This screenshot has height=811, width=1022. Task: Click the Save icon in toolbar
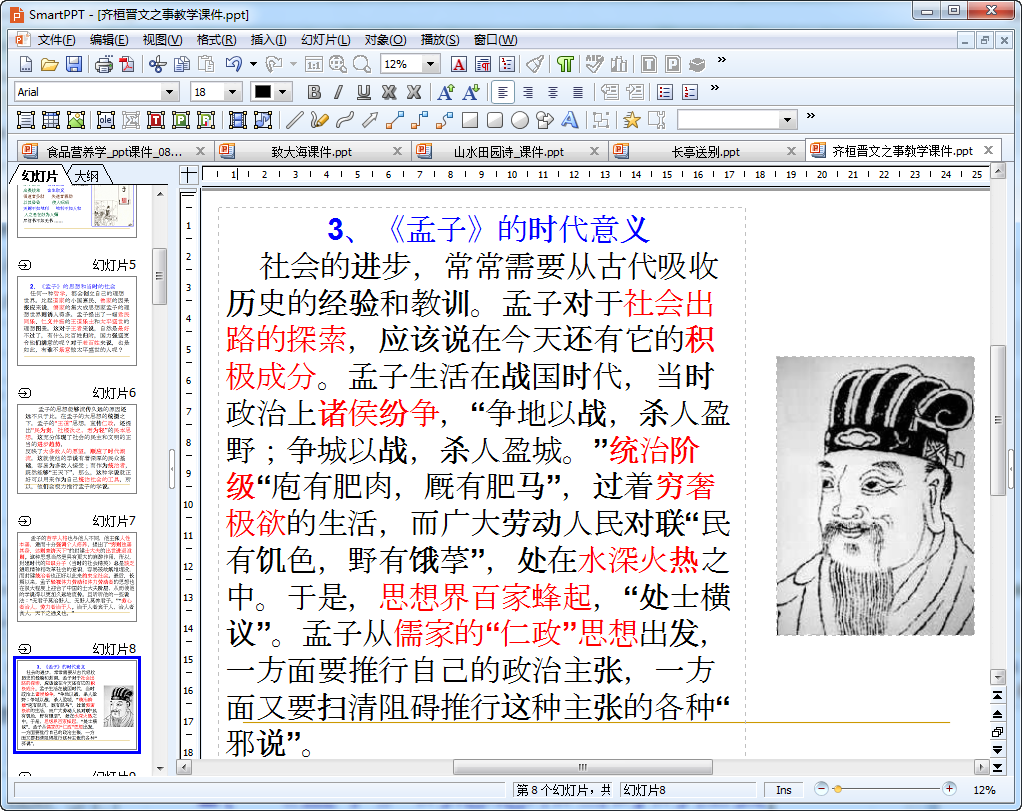point(74,65)
